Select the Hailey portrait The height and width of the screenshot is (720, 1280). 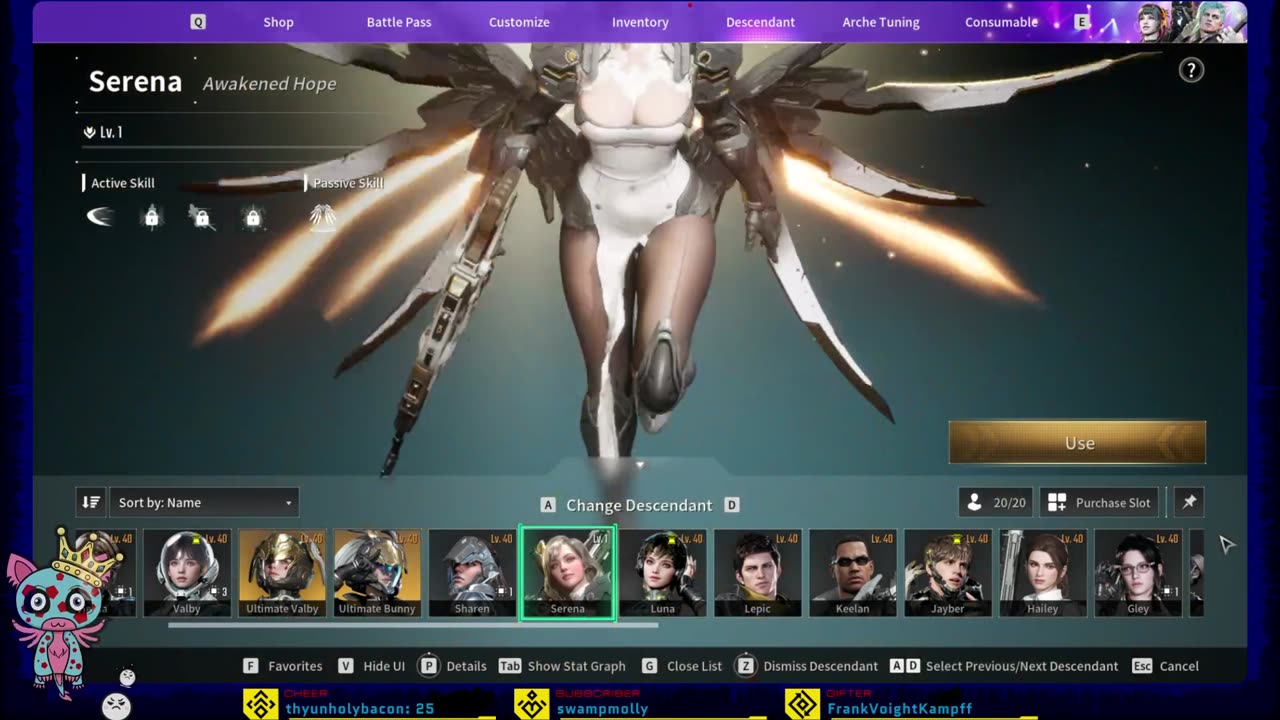1043,573
